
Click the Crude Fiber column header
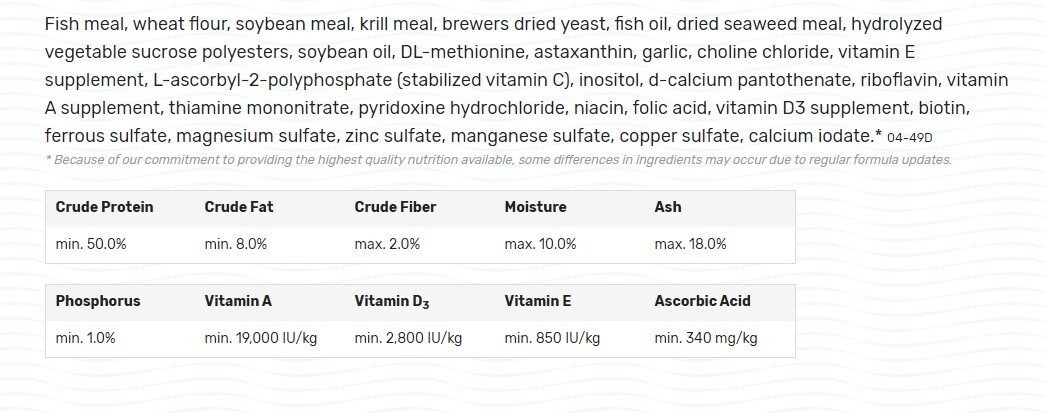coord(395,207)
